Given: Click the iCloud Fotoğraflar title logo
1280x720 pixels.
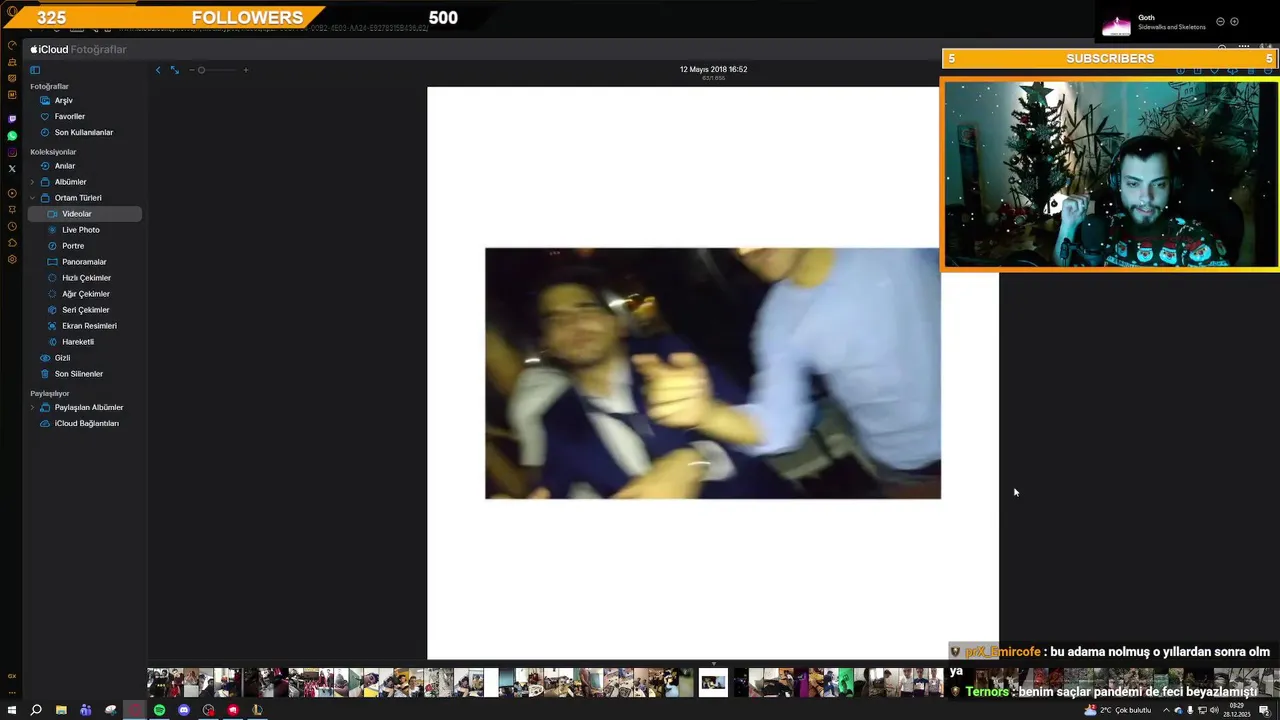Looking at the screenshot, I should [x=78, y=49].
